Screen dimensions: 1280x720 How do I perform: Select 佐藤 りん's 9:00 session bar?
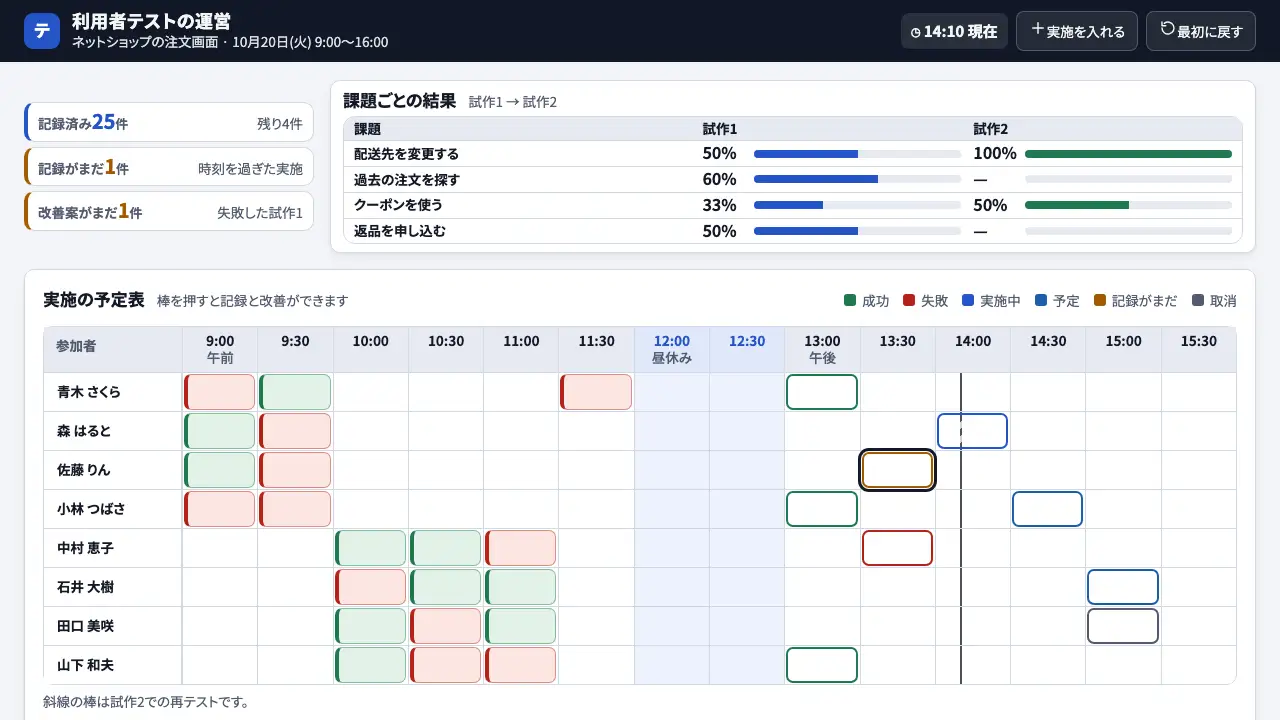(220, 470)
